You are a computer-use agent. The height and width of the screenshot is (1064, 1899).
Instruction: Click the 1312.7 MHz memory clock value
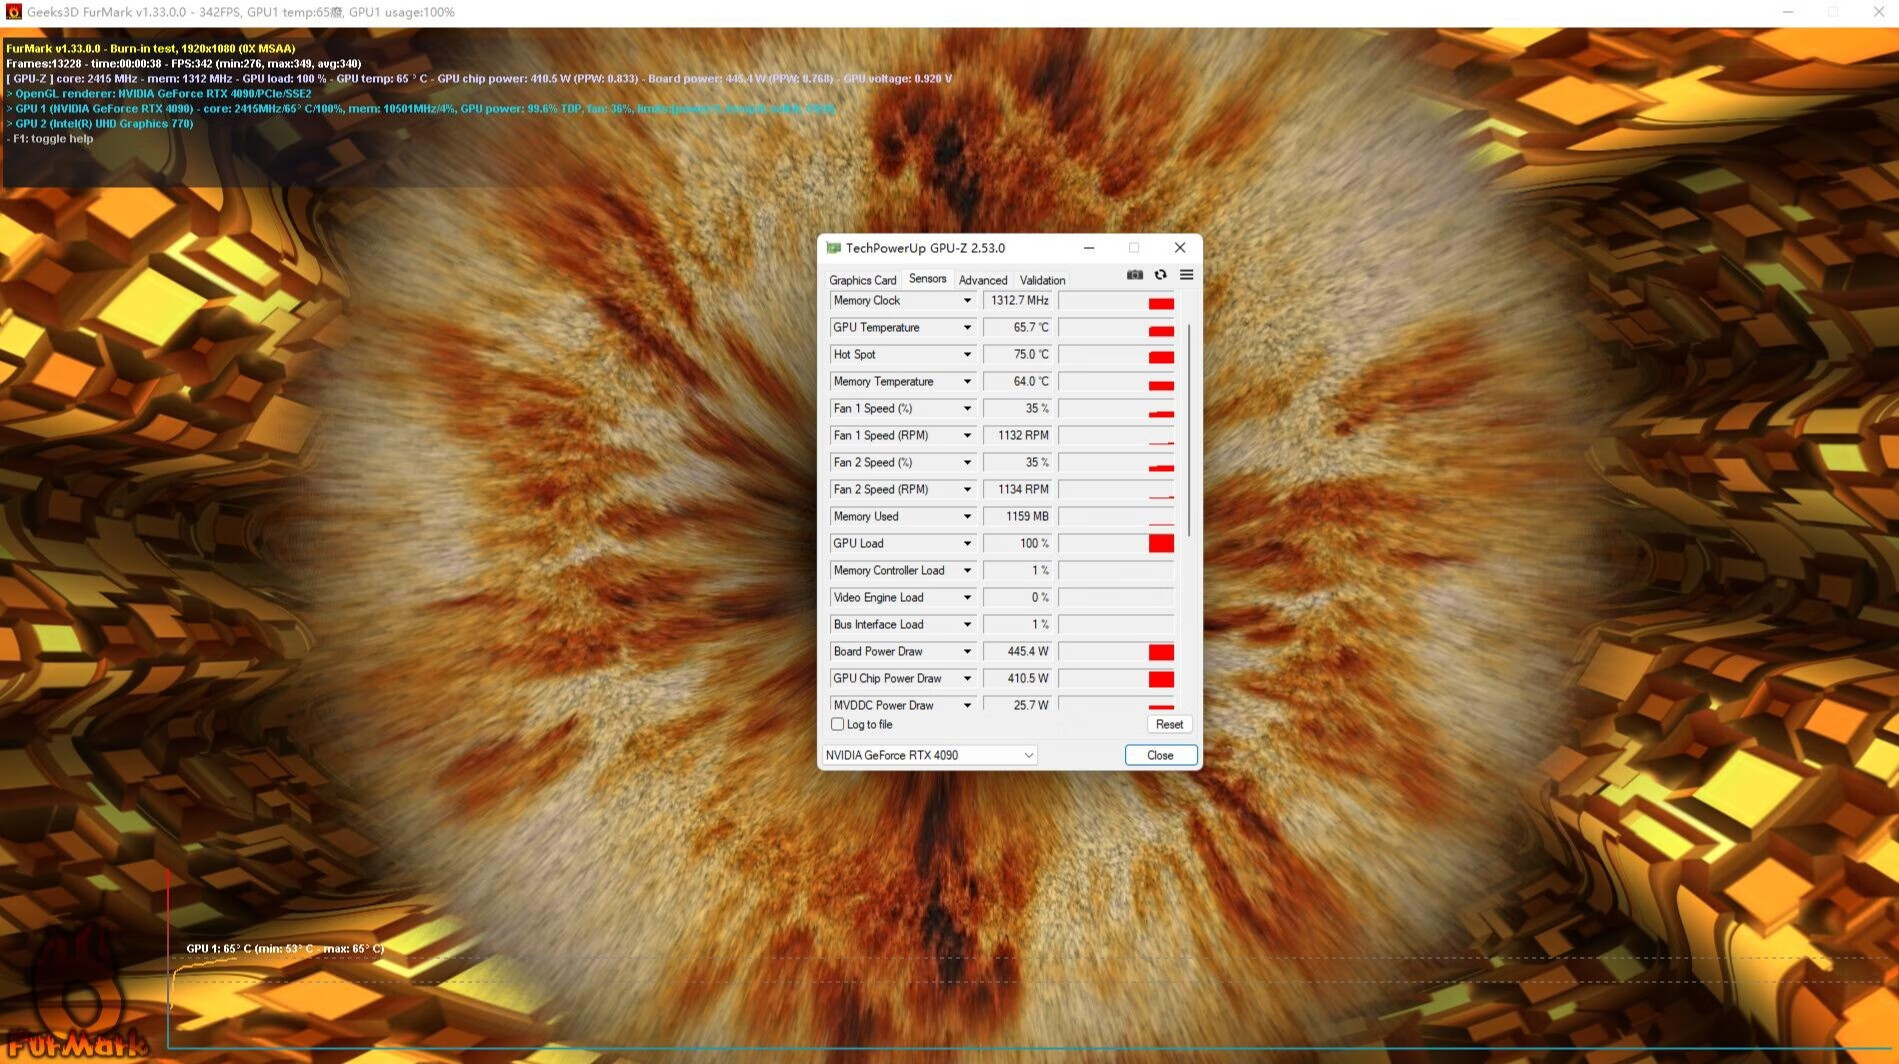[x=1017, y=301]
